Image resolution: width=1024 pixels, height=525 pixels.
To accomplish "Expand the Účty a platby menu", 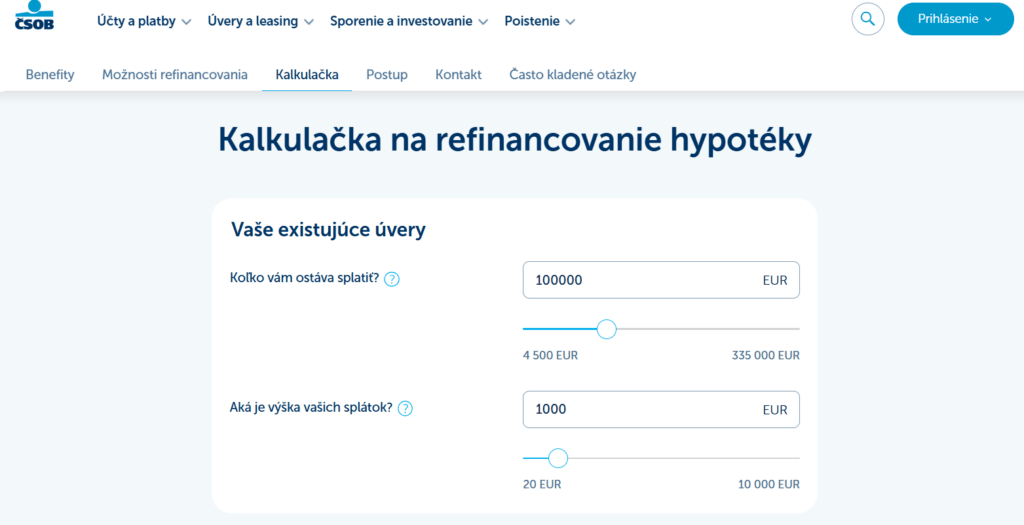I will pyautogui.click(x=144, y=21).
